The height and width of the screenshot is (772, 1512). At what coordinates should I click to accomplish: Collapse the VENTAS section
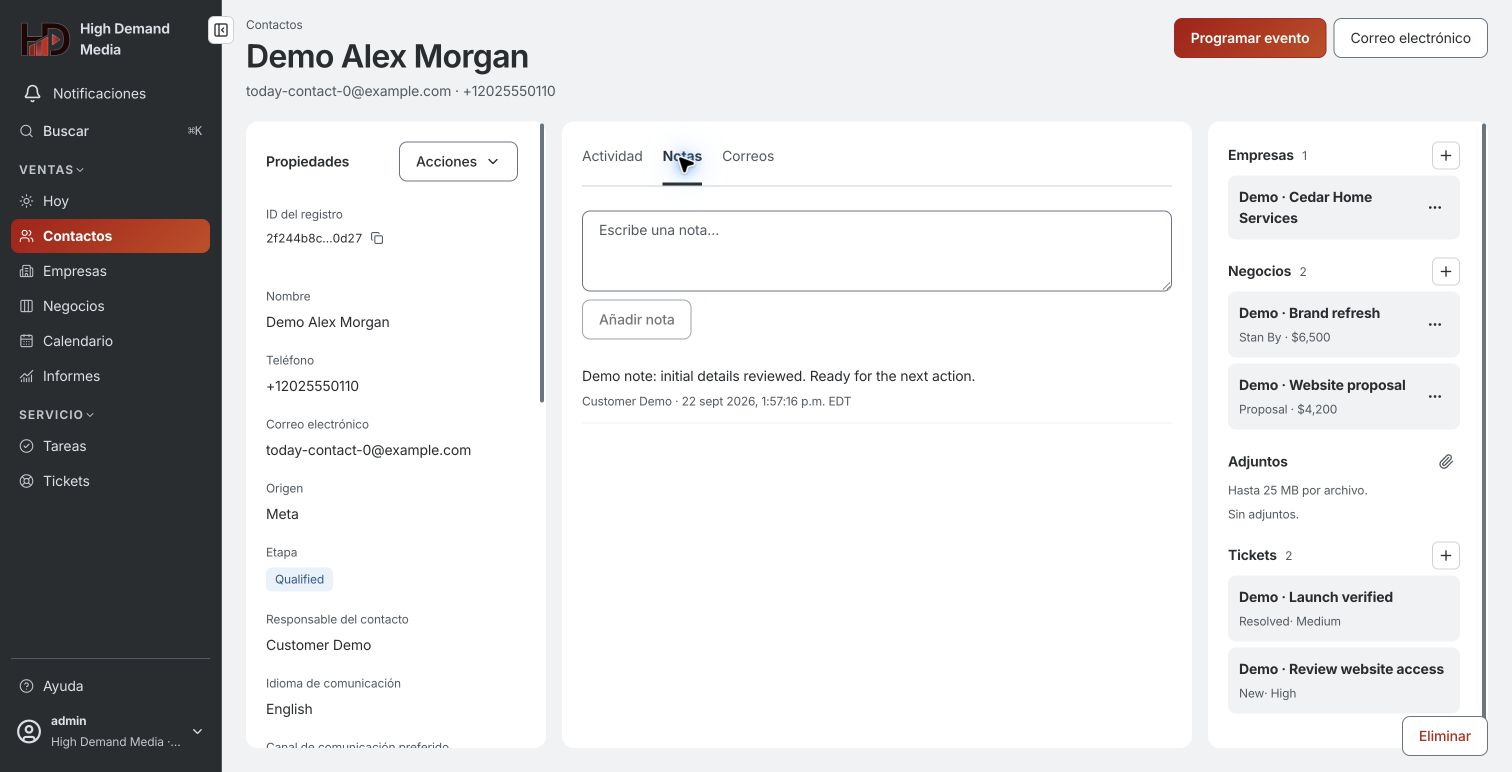tap(52, 170)
